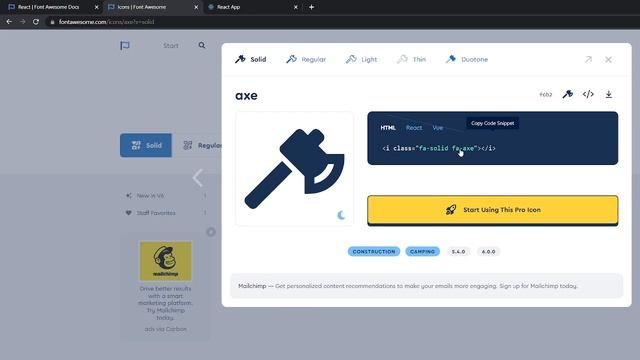
Task: Reload the current page
Action: [36, 22]
